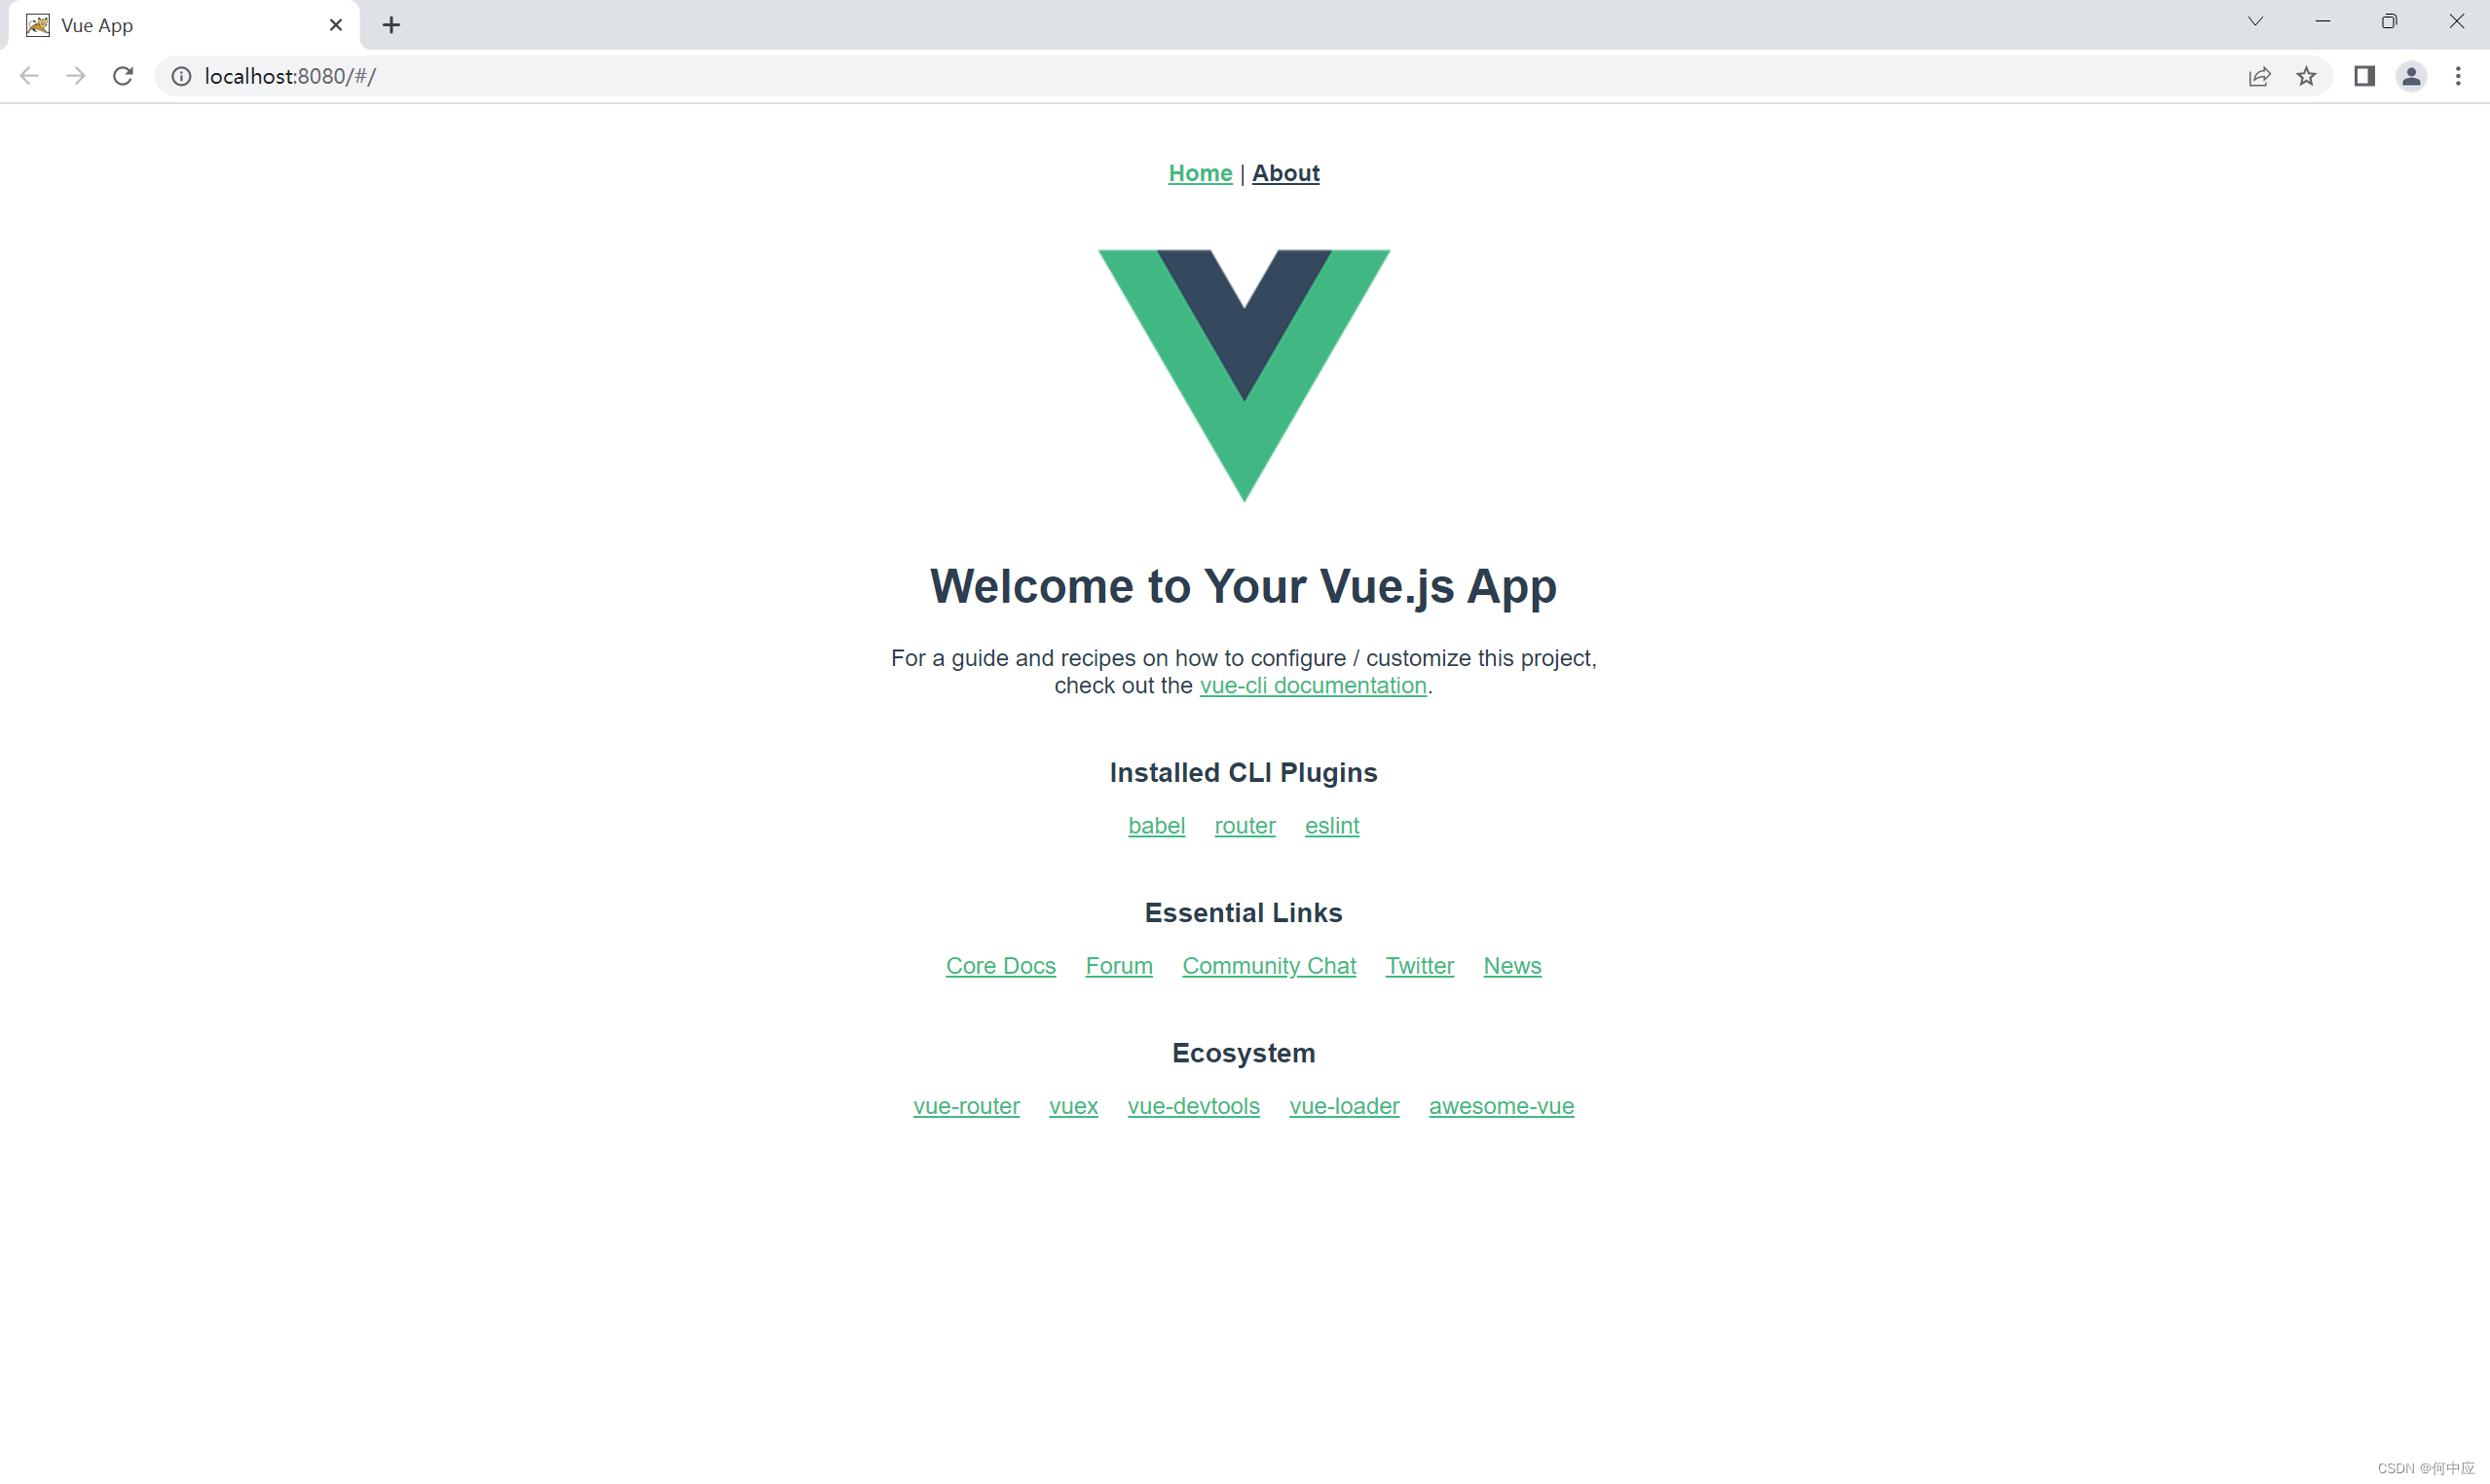The height and width of the screenshot is (1484, 2490).
Task: Click the Community Chat essential link
Action: [1268, 965]
